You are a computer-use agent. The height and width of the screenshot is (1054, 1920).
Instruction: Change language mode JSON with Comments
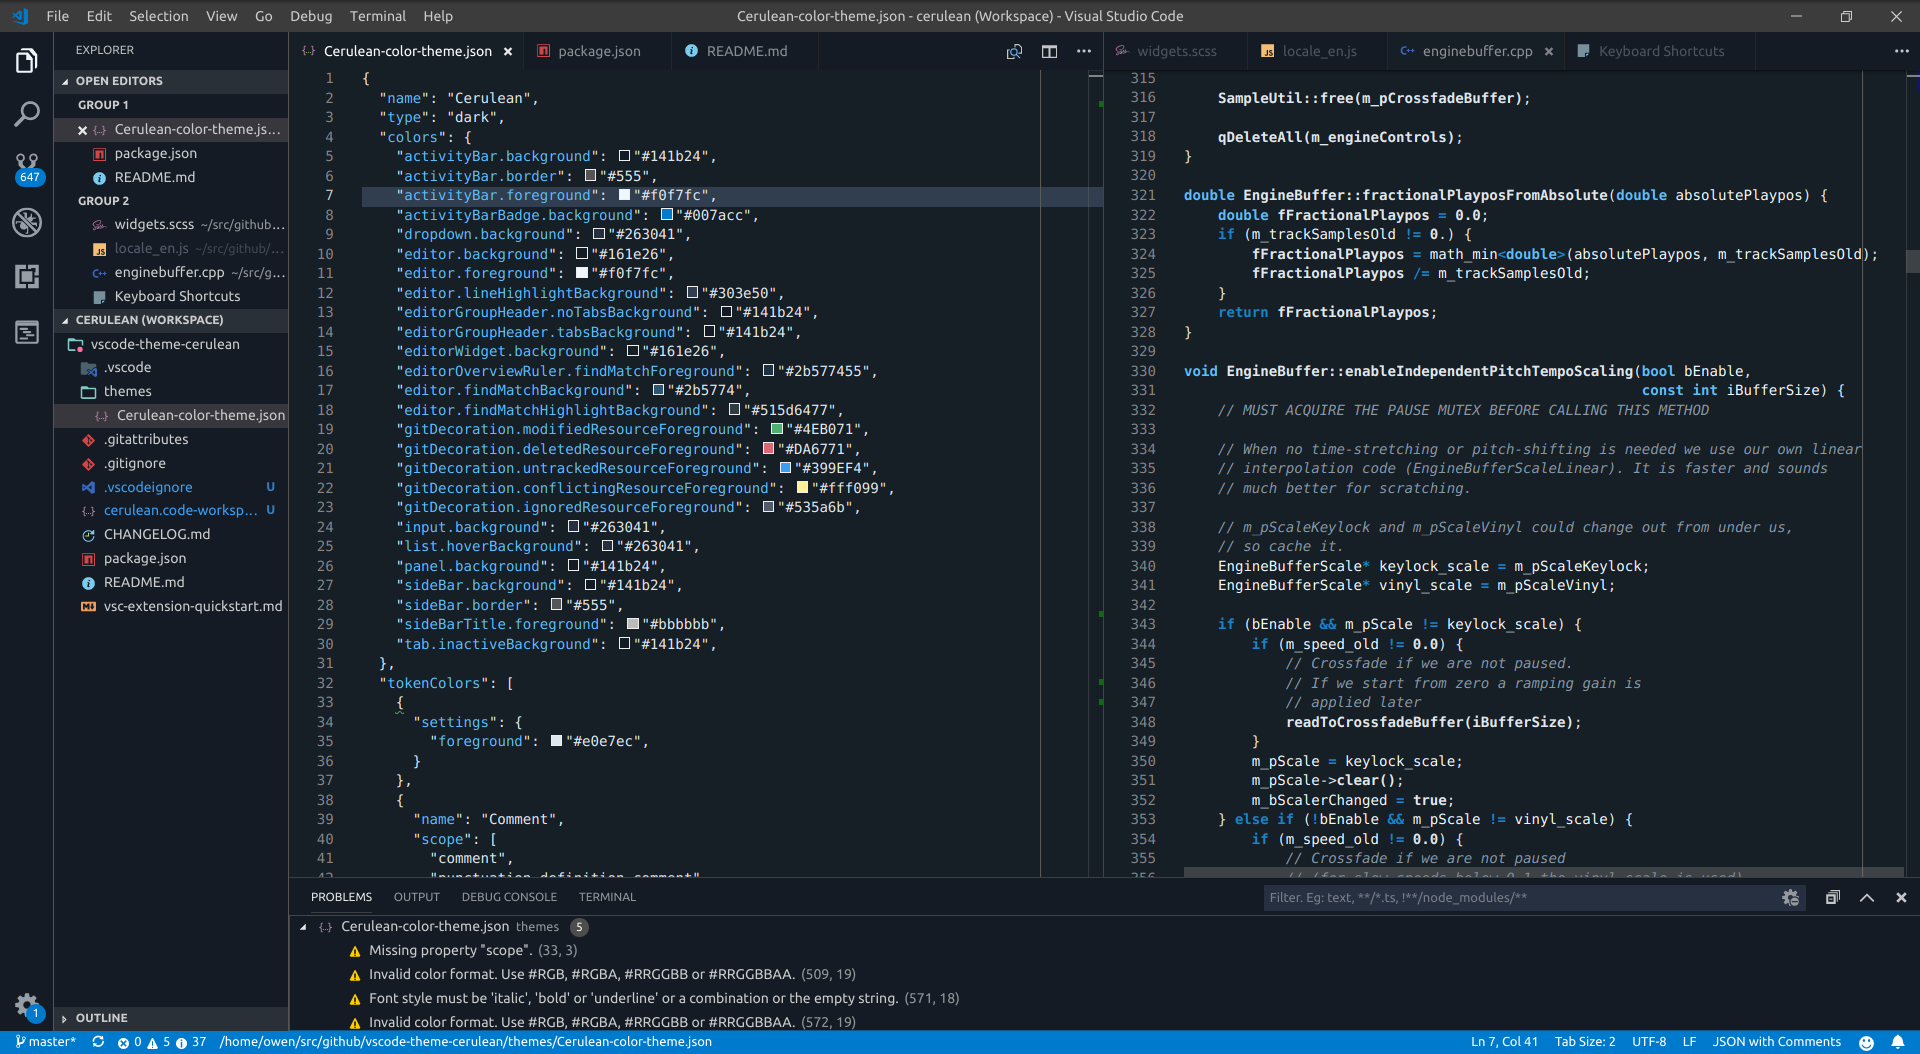click(x=1776, y=1042)
